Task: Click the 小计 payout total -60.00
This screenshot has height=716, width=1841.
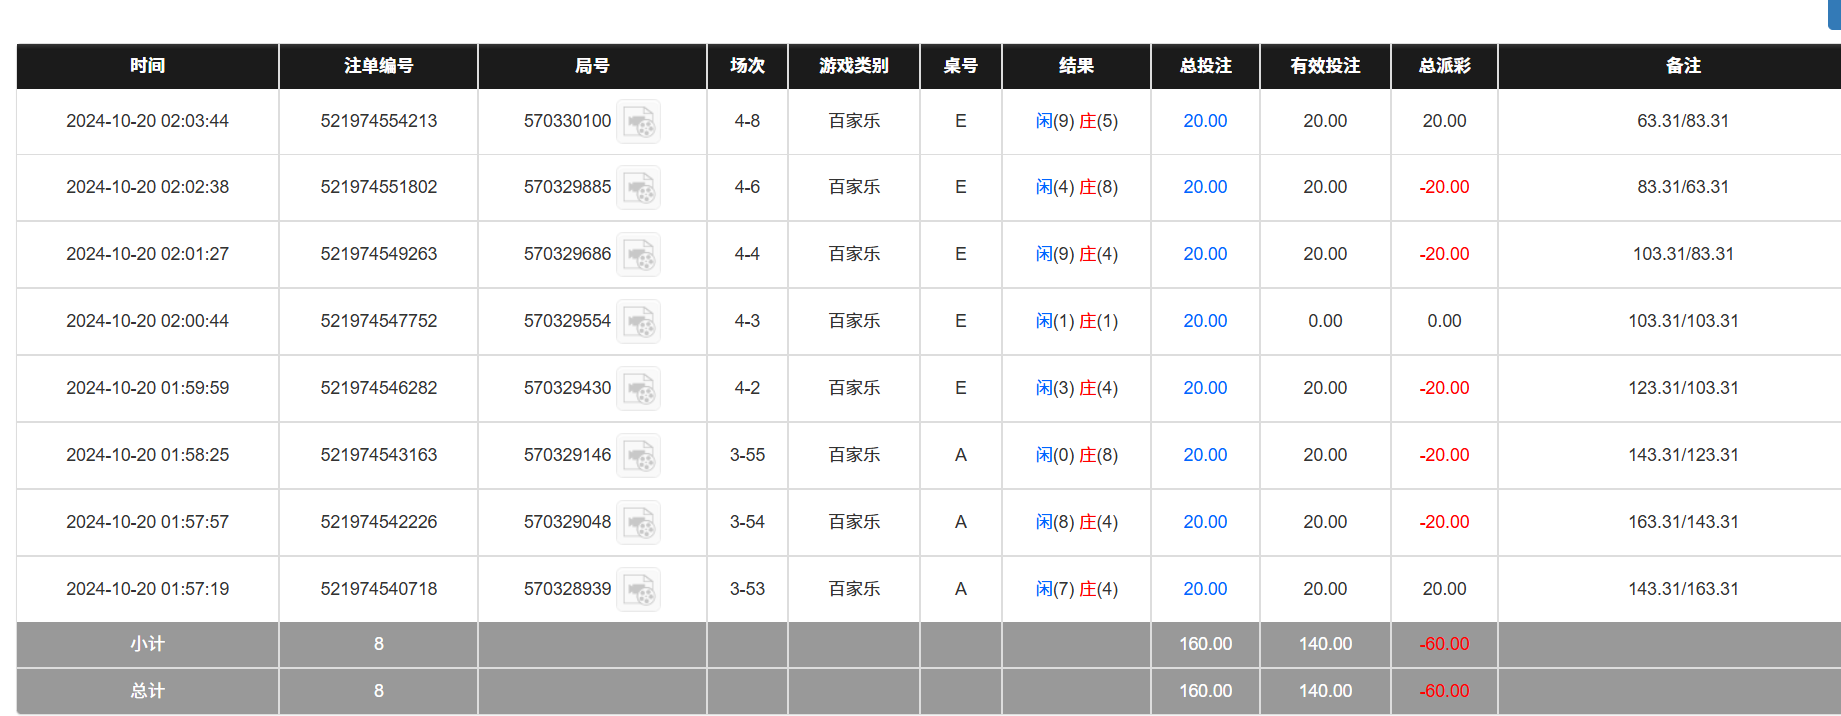Action: [1444, 644]
